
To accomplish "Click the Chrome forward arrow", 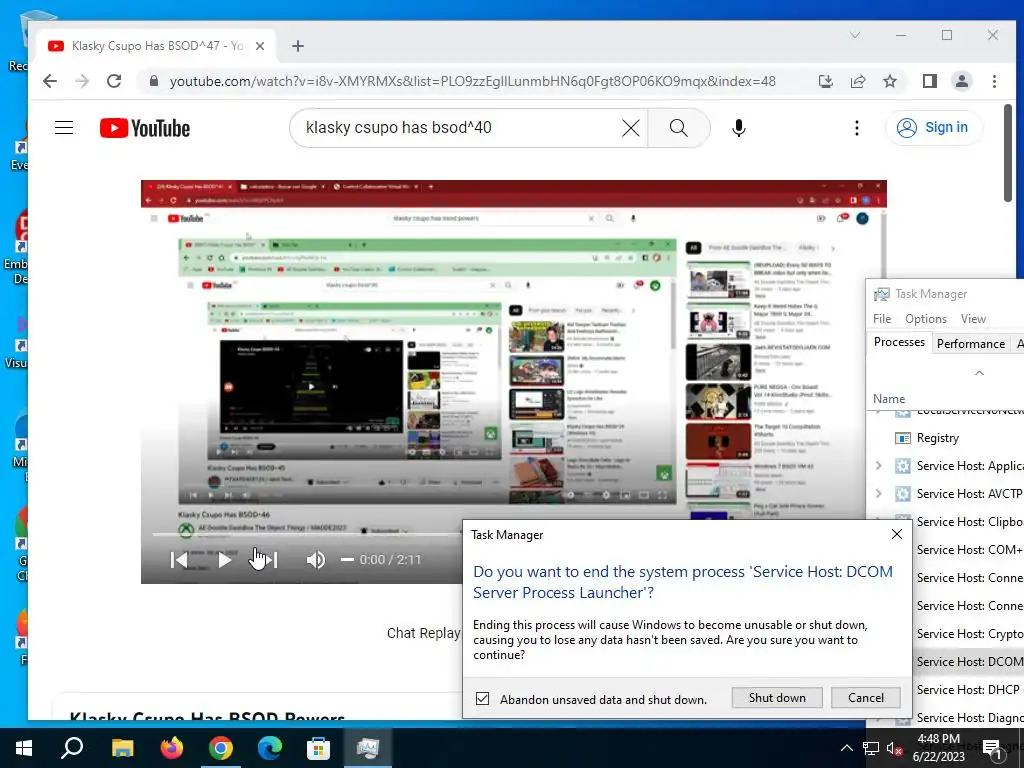I will pyautogui.click(x=82, y=81).
